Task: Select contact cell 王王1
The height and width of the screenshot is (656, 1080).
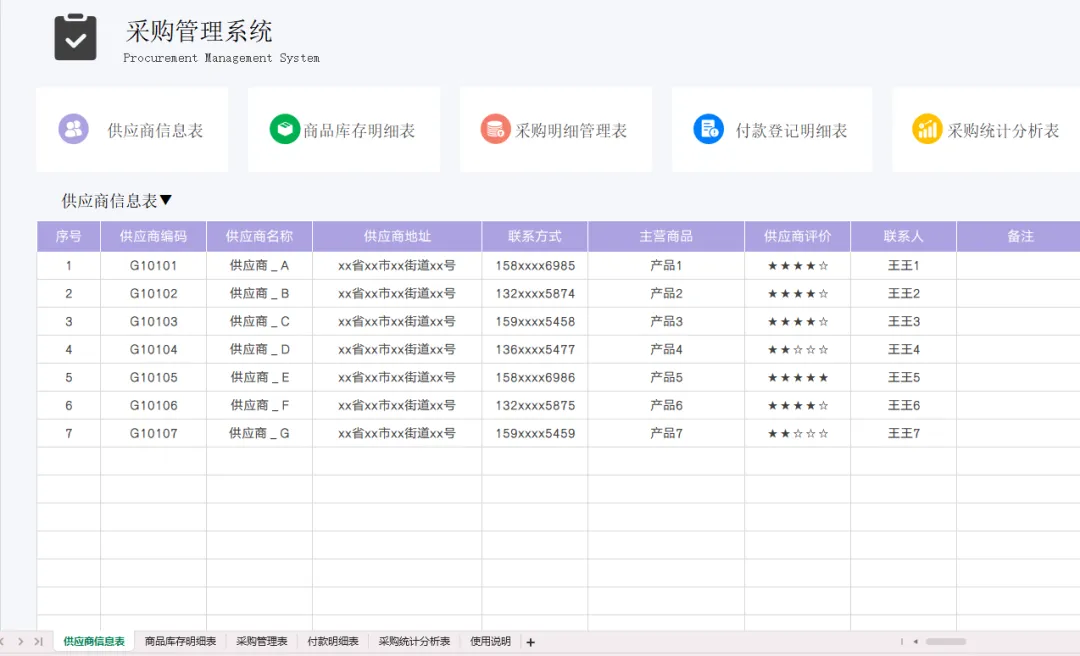Action: coord(904,266)
